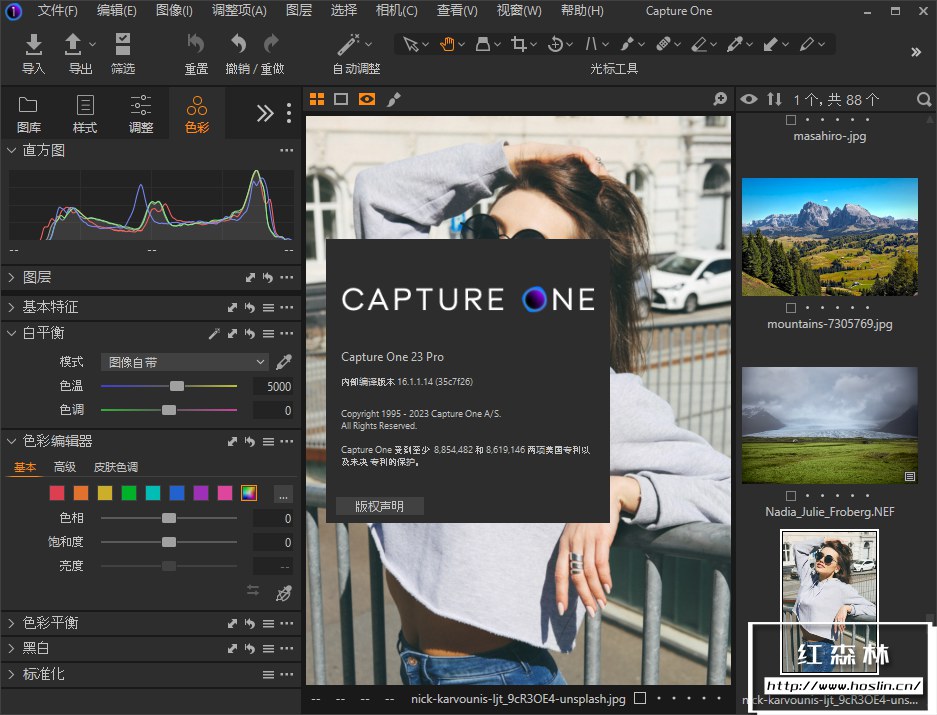The width and height of the screenshot is (937, 715).
Task: Click the 版权声明 button in About dialog
Action: click(x=379, y=506)
